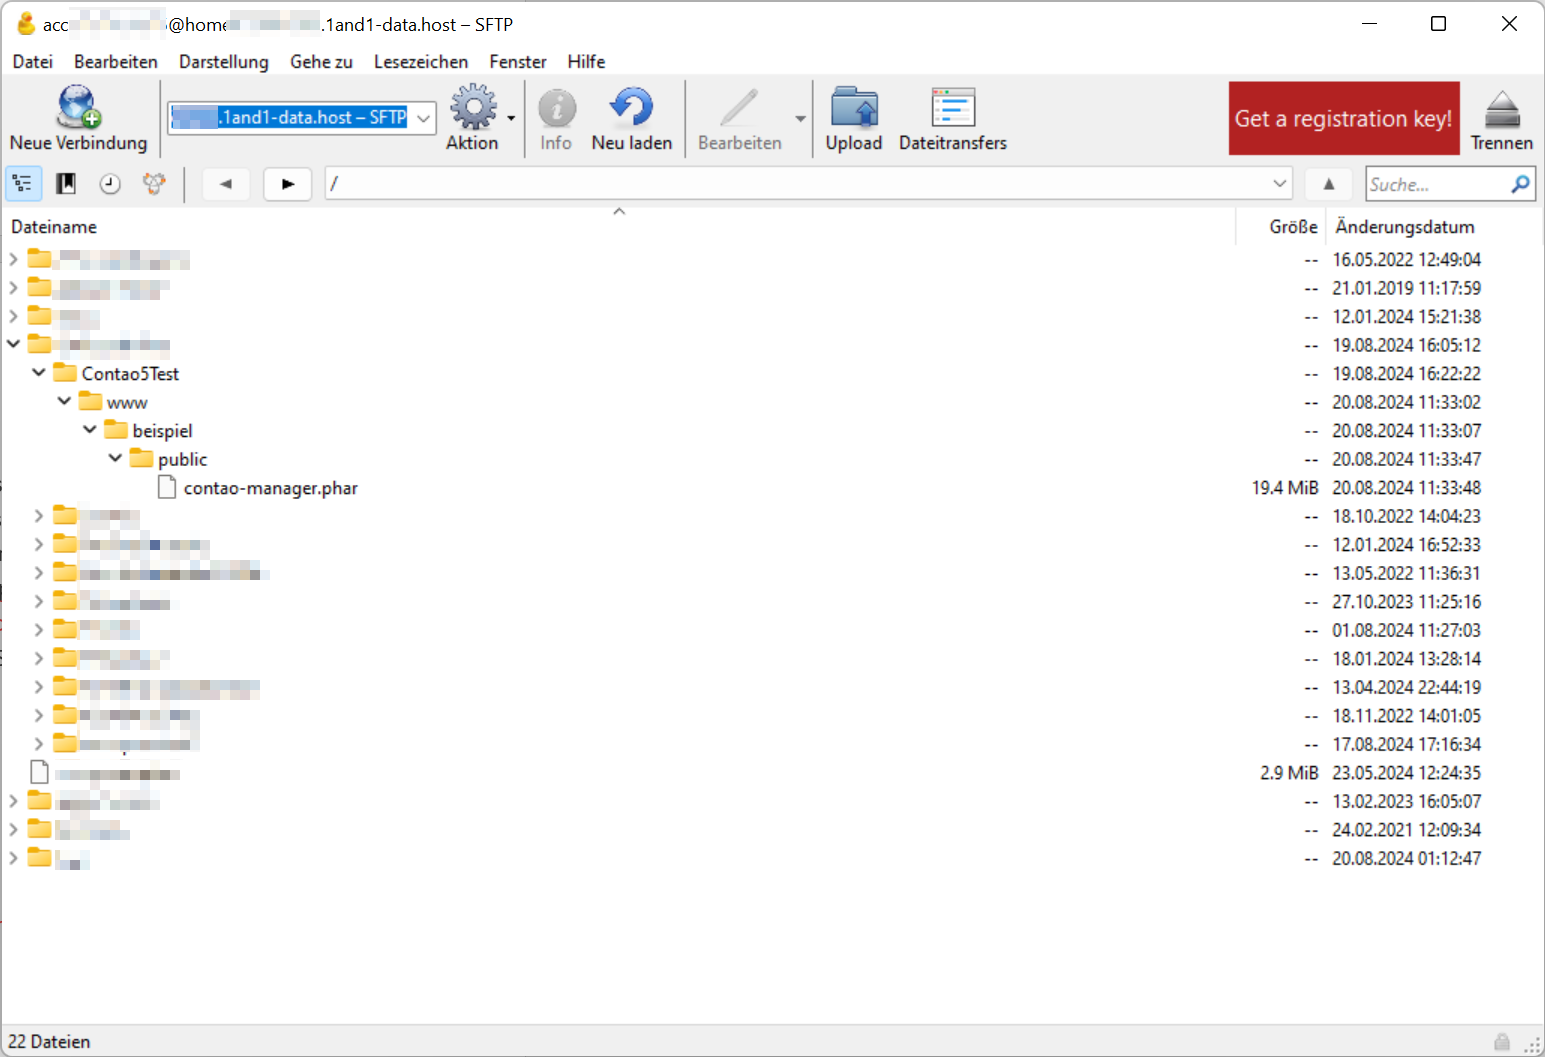Navigate up to parent folder arrow
This screenshot has height=1057, width=1545.
(1328, 184)
